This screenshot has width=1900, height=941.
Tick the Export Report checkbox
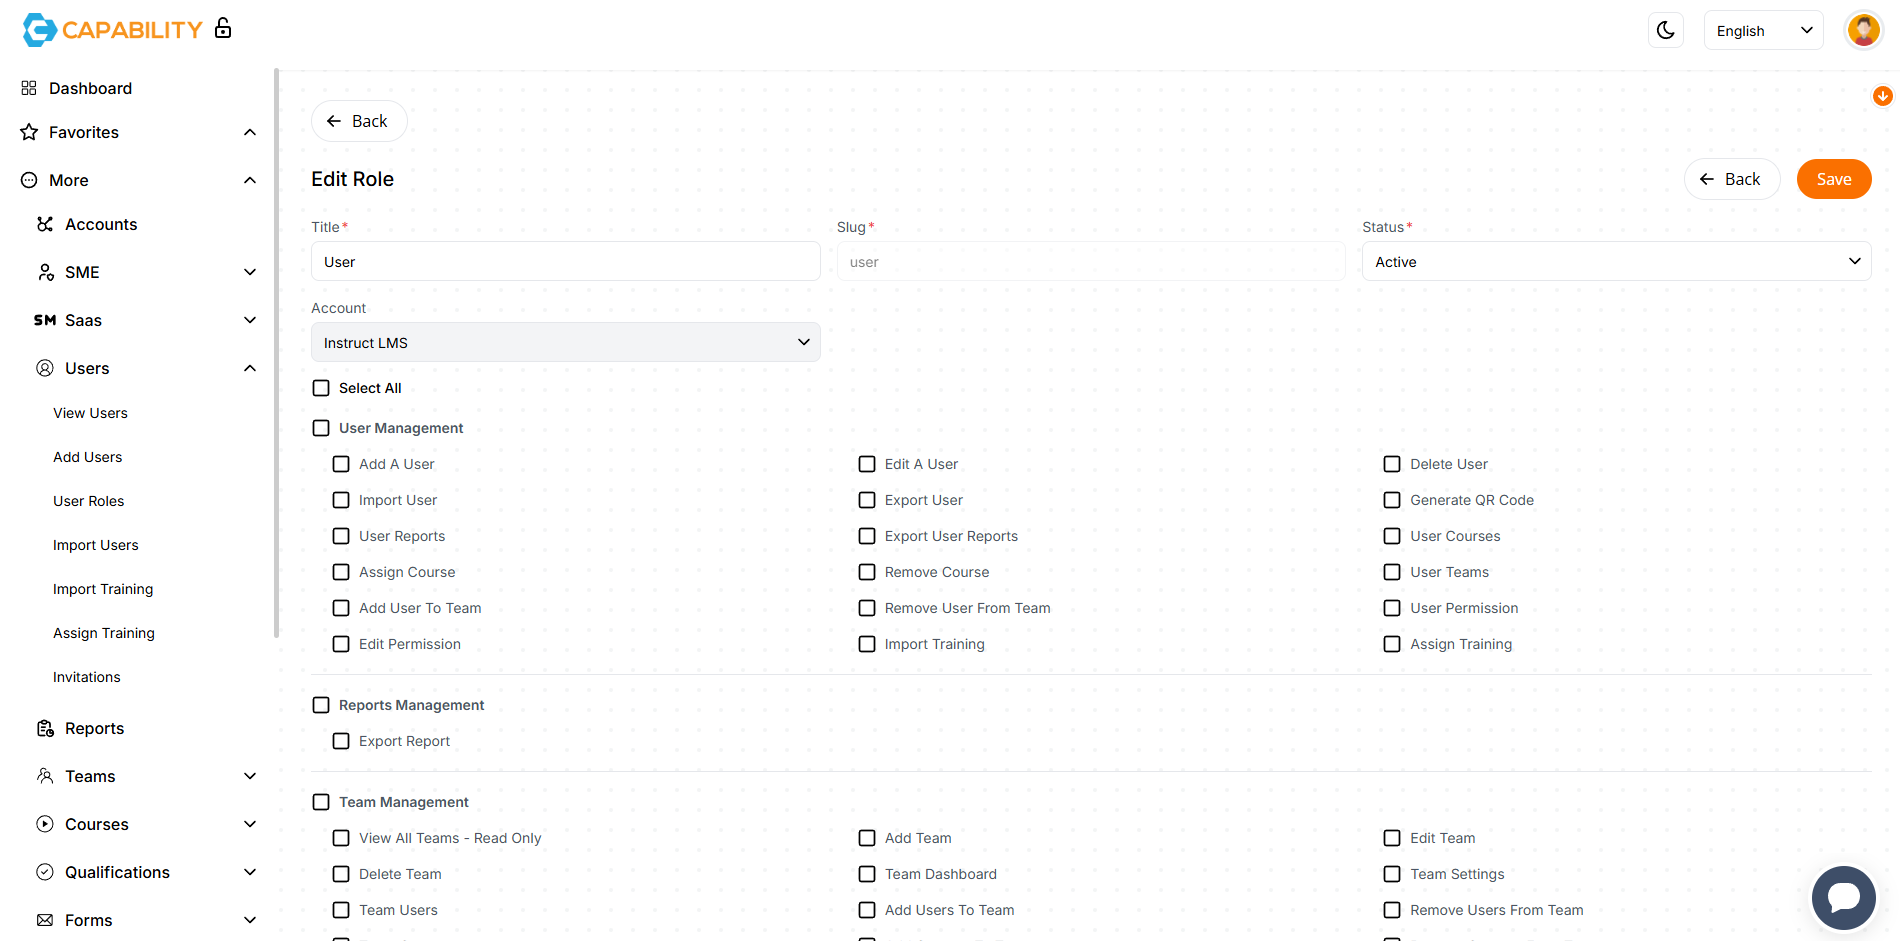pos(341,741)
